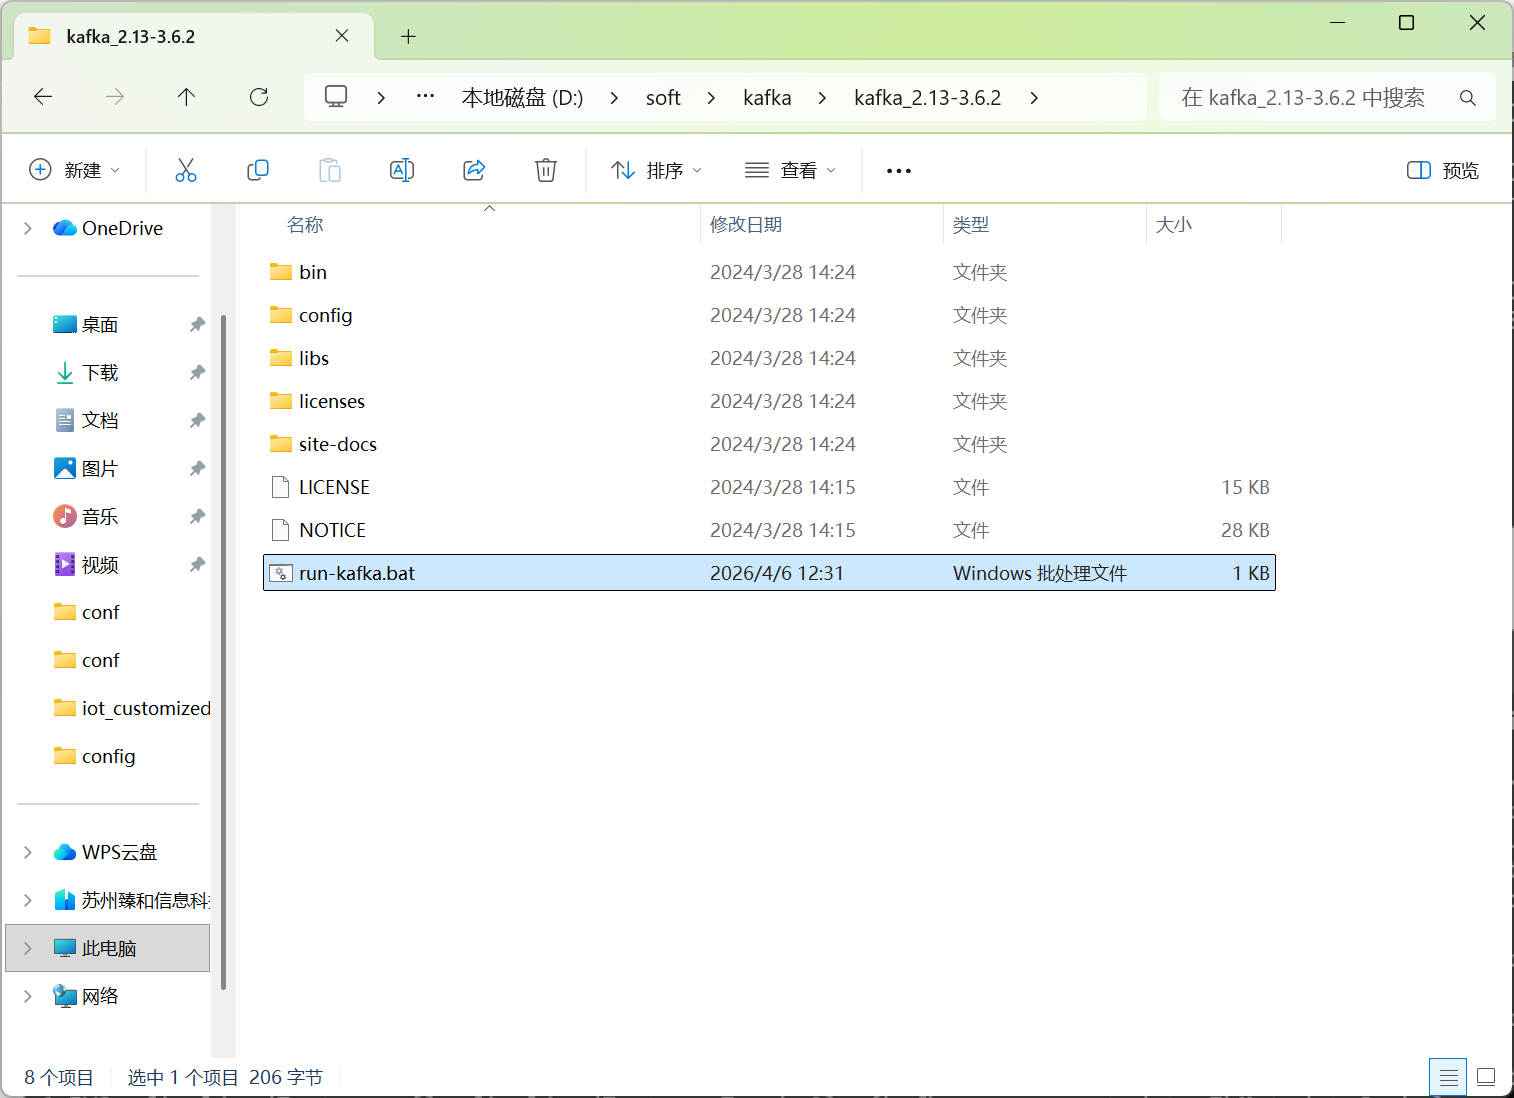Image resolution: width=1514 pixels, height=1098 pixels.
Task: Close the kafka_2.13-3.6.2 tab
Action: click(342, 36)
